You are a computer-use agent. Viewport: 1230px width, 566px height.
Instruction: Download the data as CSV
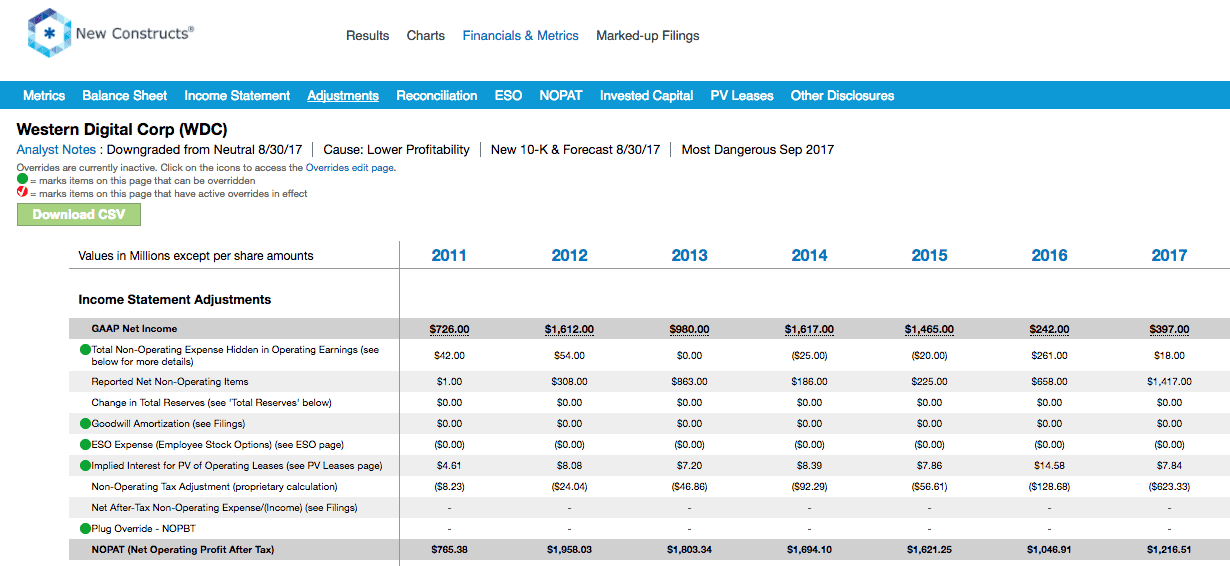click(x=79, y=215)
